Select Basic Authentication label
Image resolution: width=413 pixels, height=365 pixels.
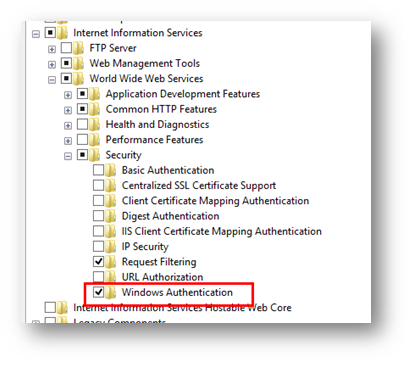[x=168, y=170]
